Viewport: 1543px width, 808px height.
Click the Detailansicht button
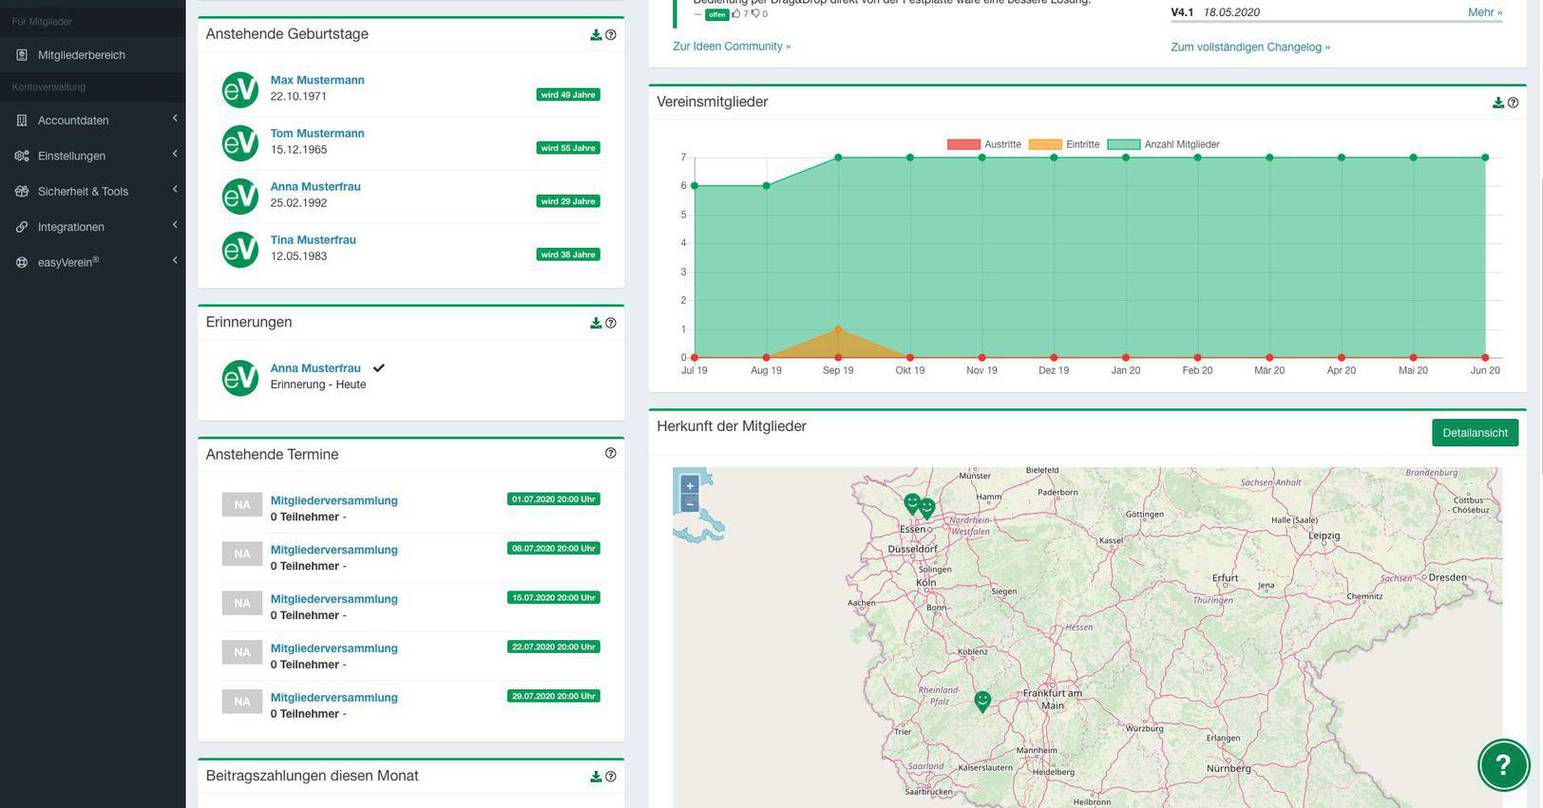coord(1474,433)
